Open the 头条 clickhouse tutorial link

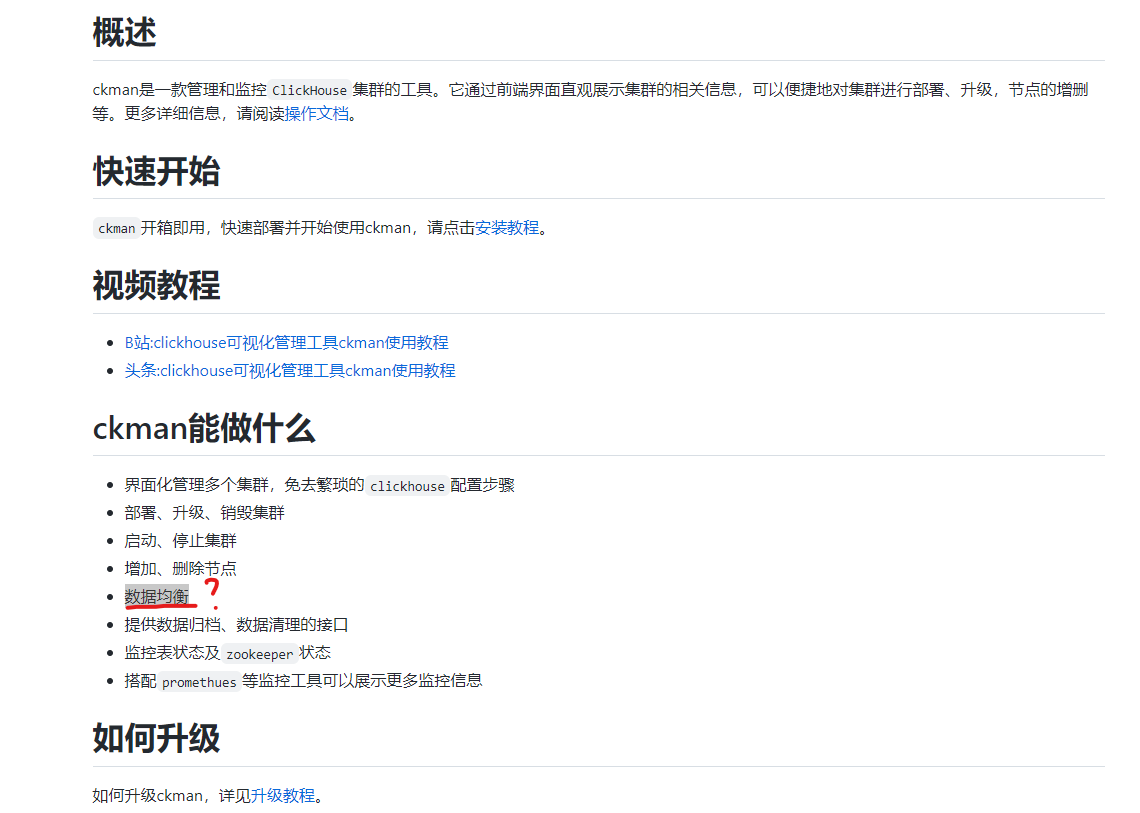(290, 371)
